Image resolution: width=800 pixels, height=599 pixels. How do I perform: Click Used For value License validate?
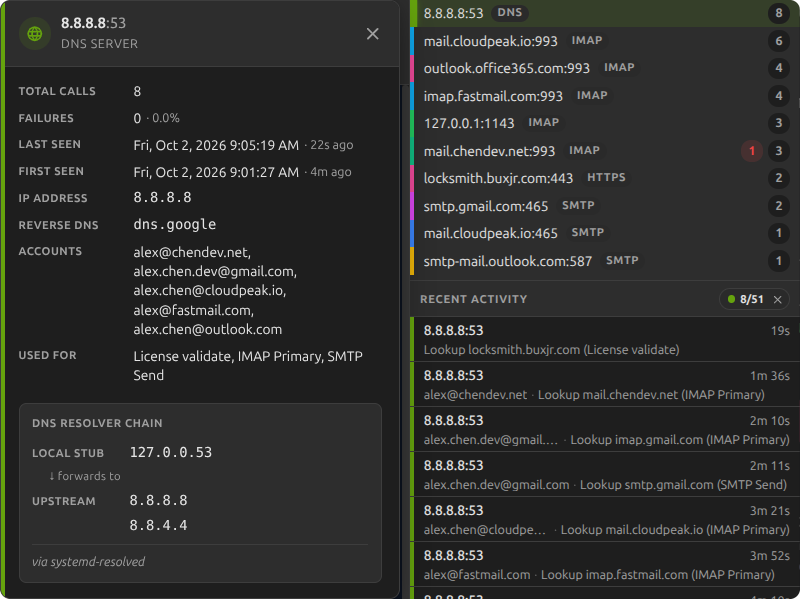pyautogui.click(x=182, y=356)
